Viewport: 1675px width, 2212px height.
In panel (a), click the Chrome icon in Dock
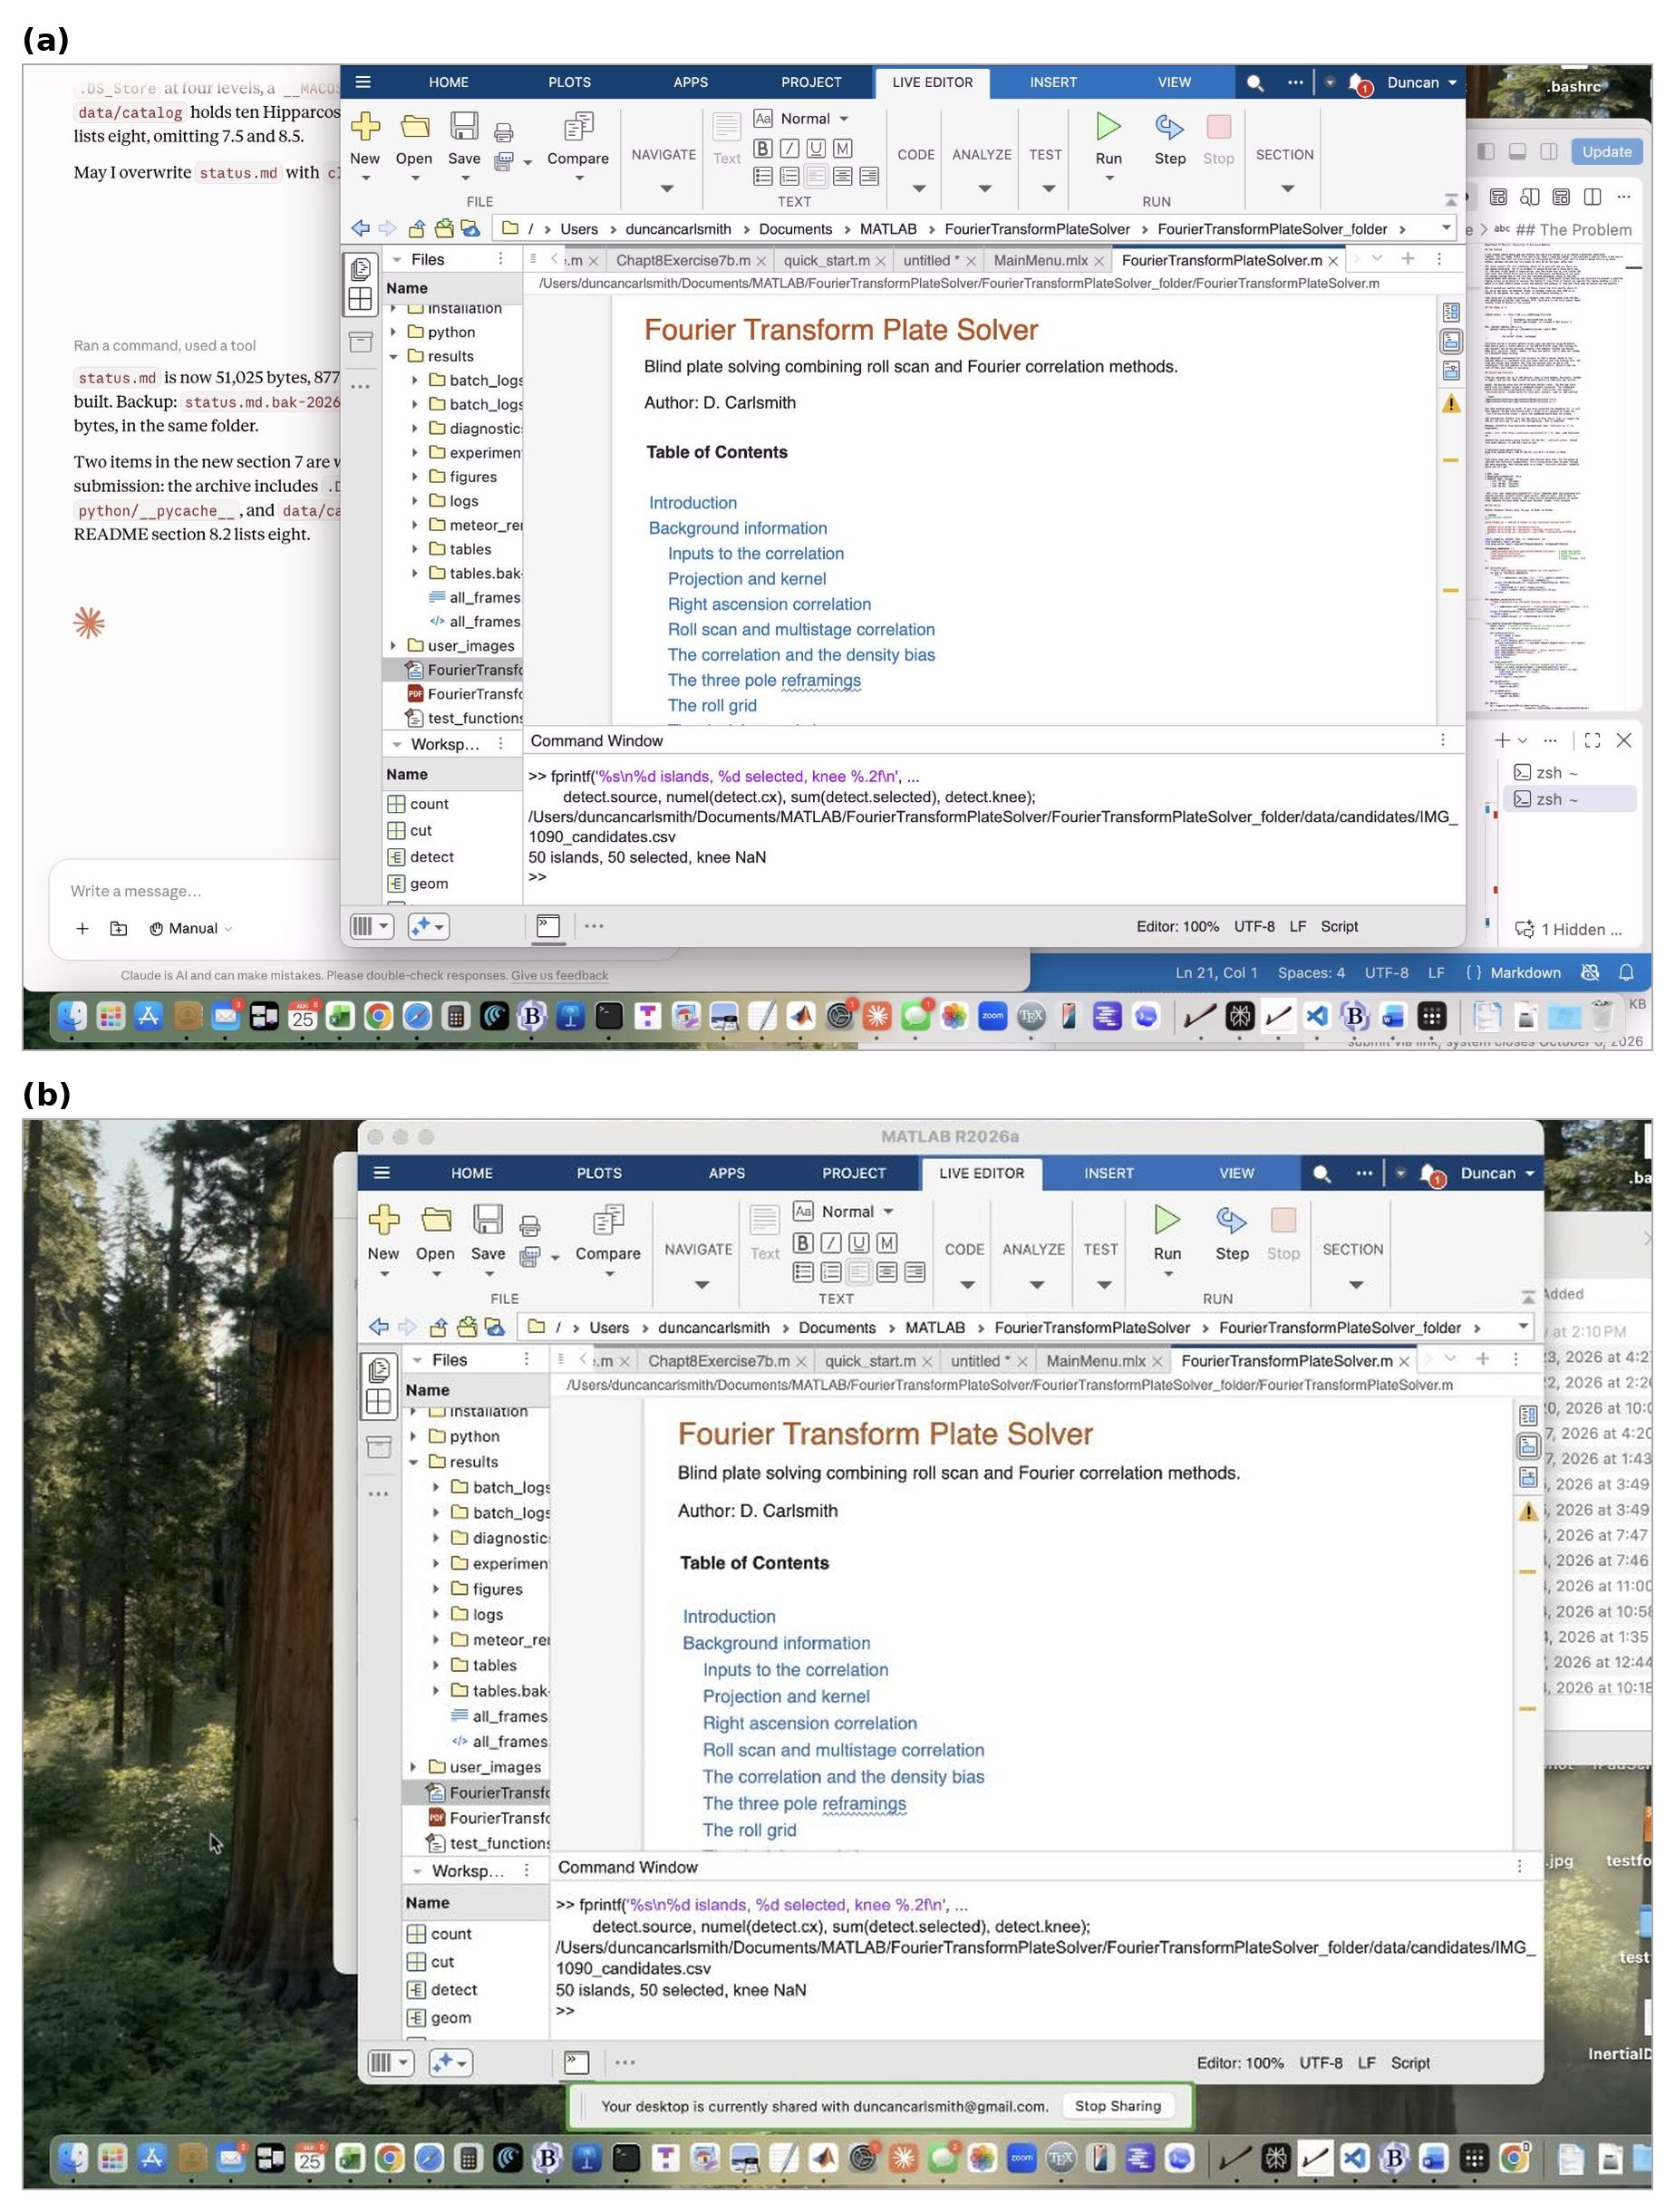point(379,1017)
